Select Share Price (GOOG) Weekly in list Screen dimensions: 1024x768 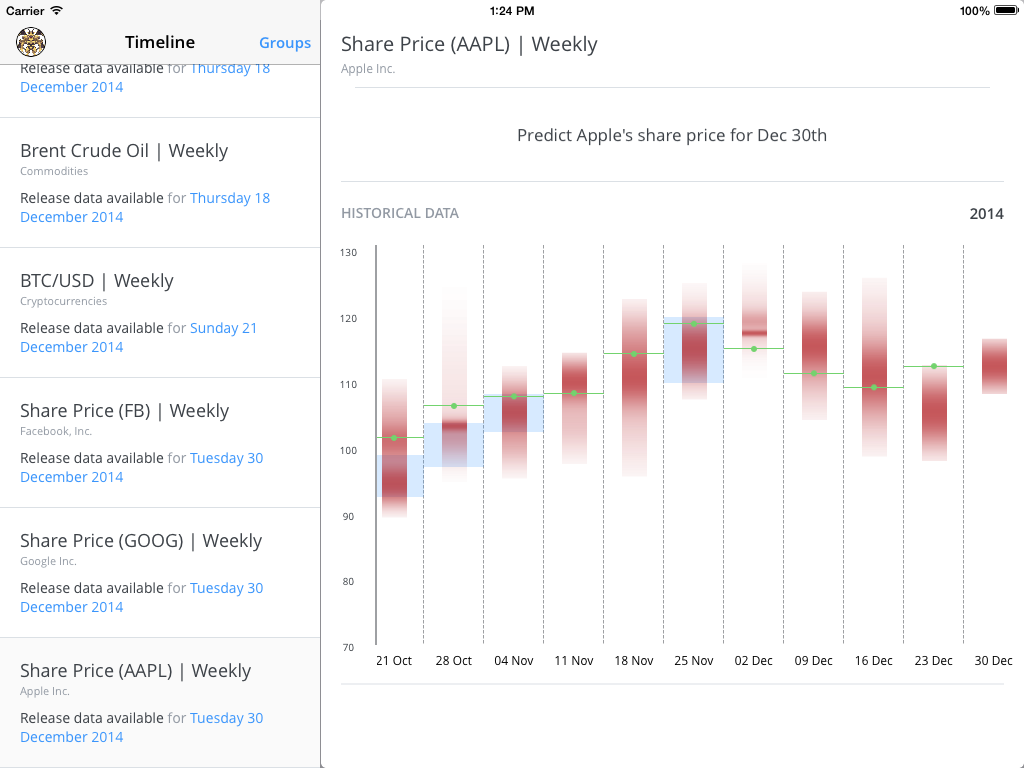click(x=141, y=541)
